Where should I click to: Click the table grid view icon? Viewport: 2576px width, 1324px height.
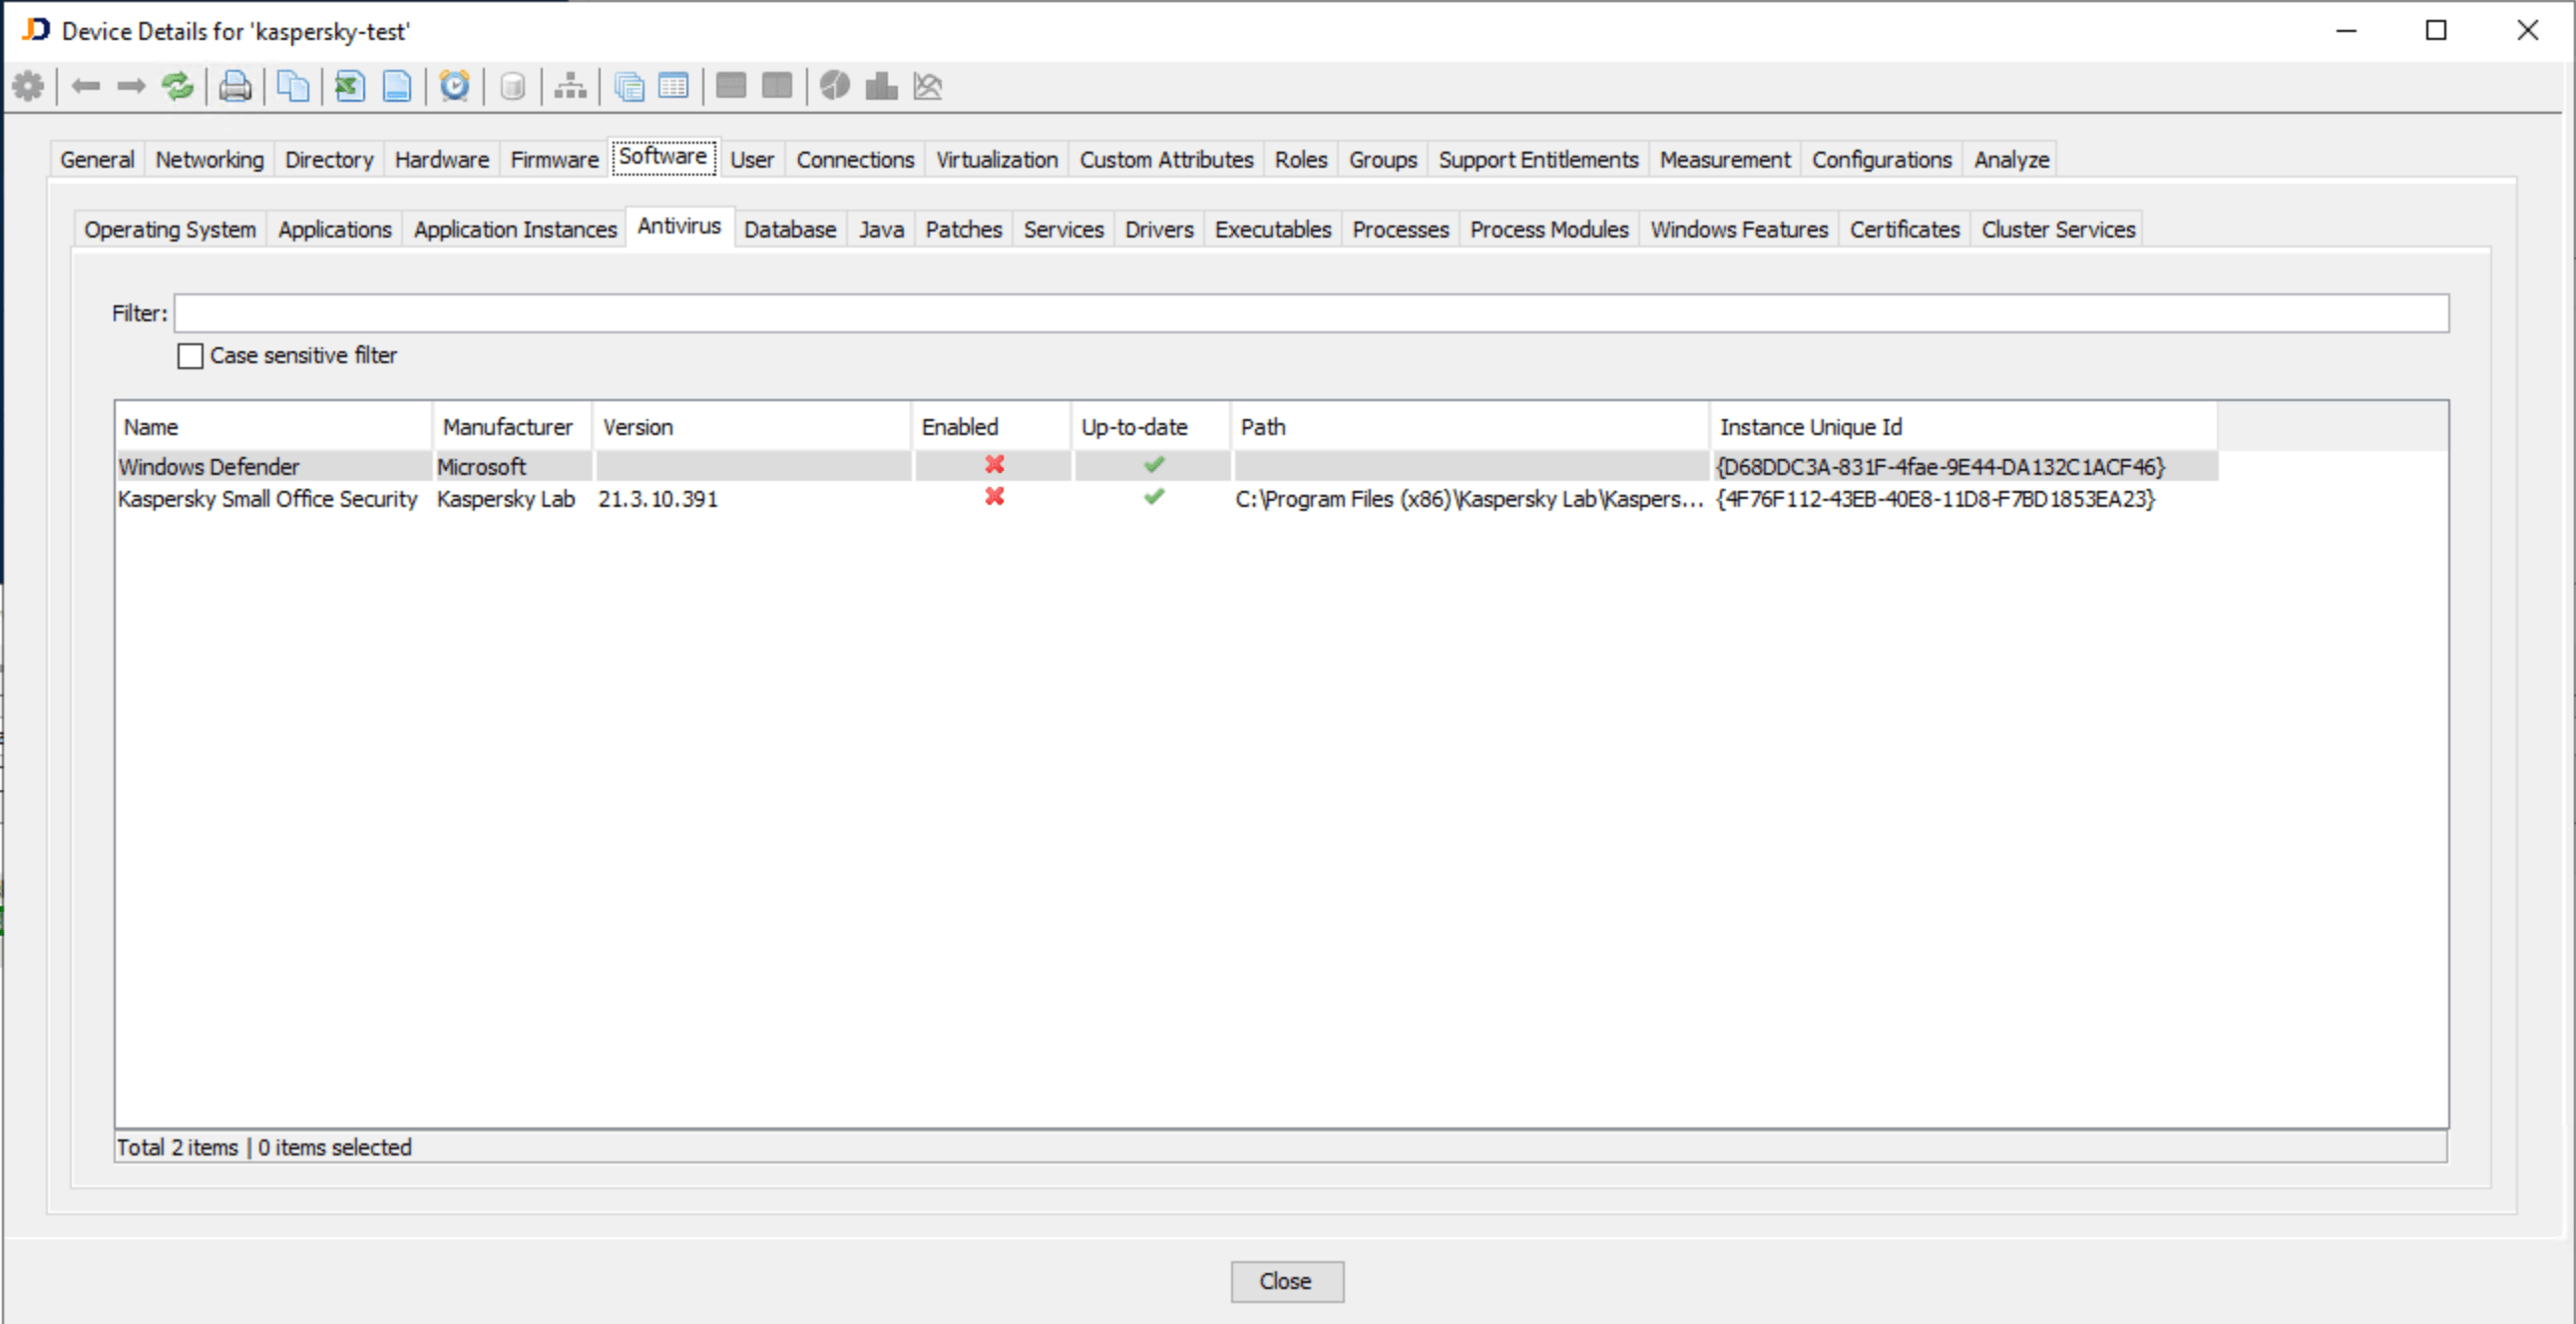click(x=674, y=86)
